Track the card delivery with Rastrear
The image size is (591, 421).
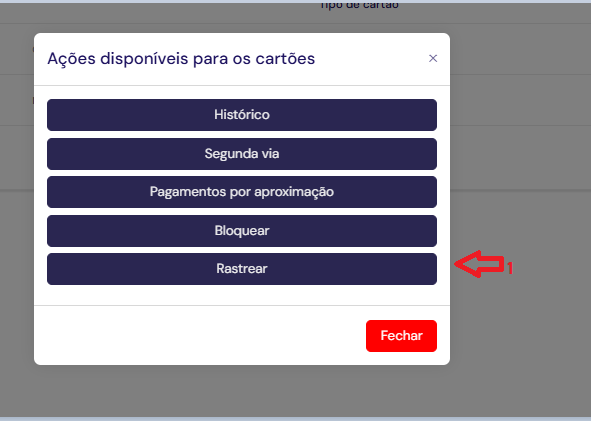click(242, 269)
